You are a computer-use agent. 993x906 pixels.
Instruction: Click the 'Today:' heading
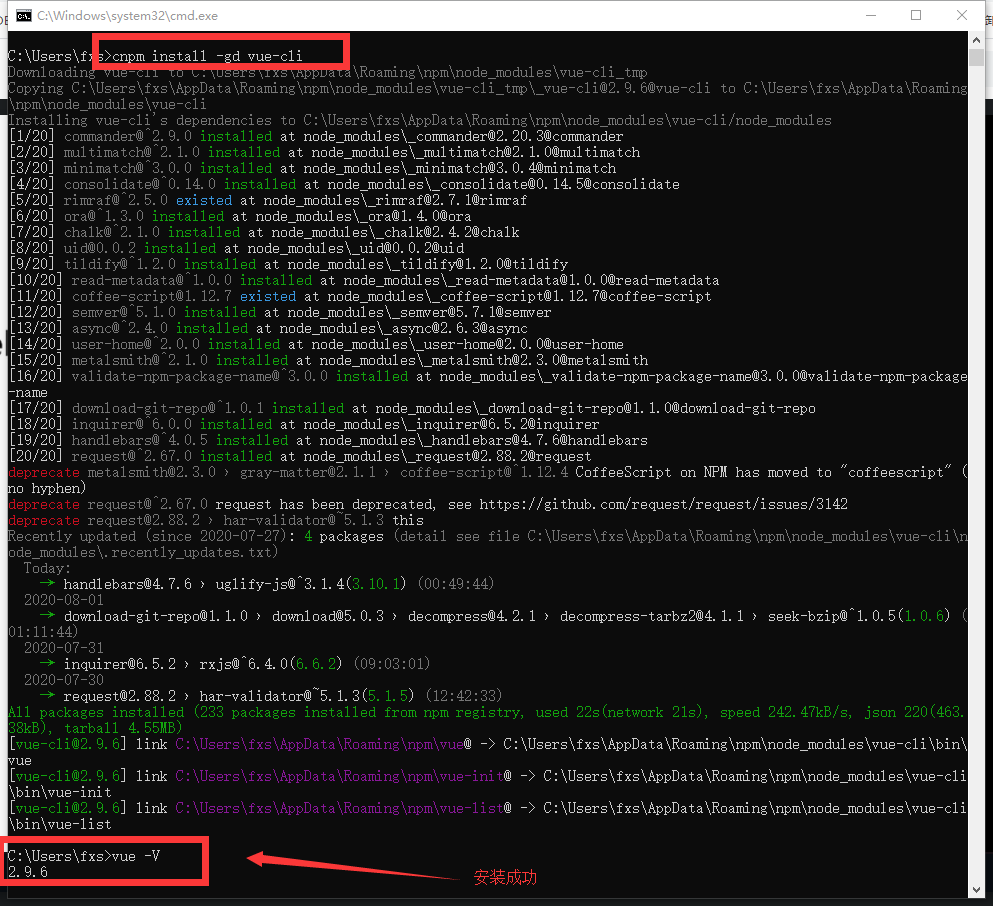[47, 568]
